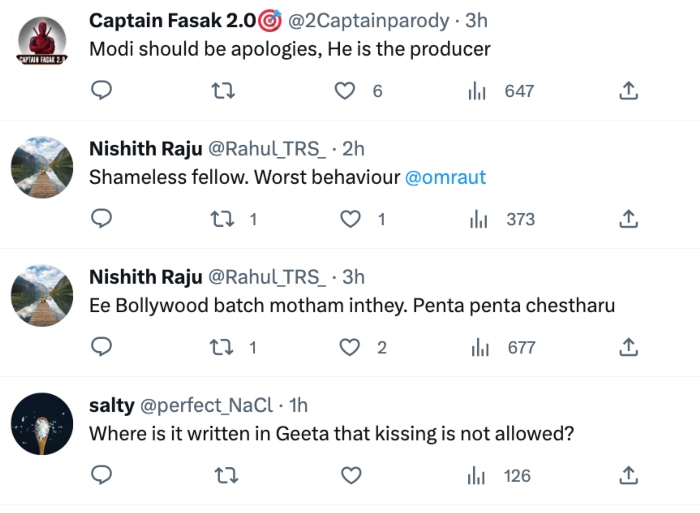Share the Bollywood batch tweet

point(628,347)
